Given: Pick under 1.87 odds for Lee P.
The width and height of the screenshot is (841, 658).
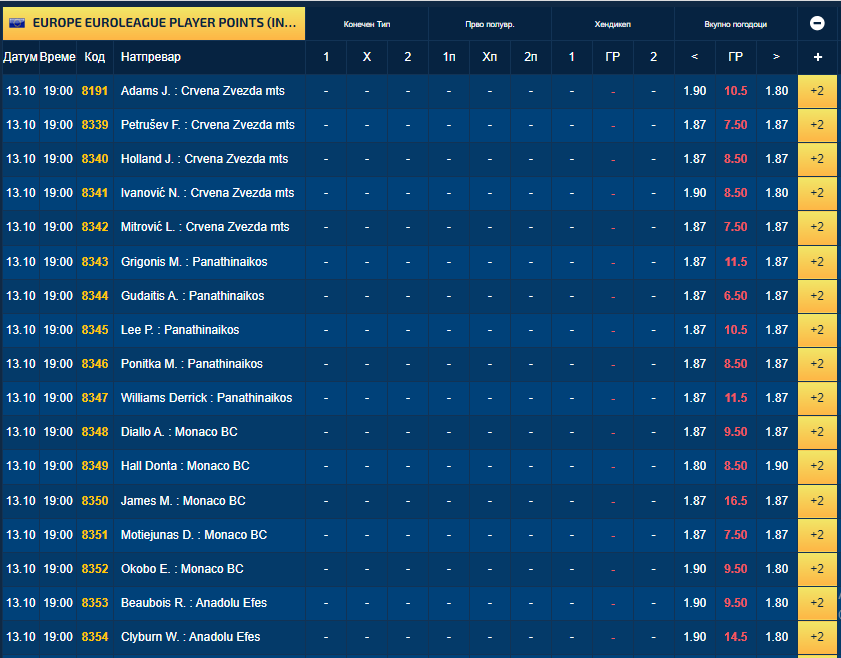Looking at the screenshot, I should (x=695, y=330).
